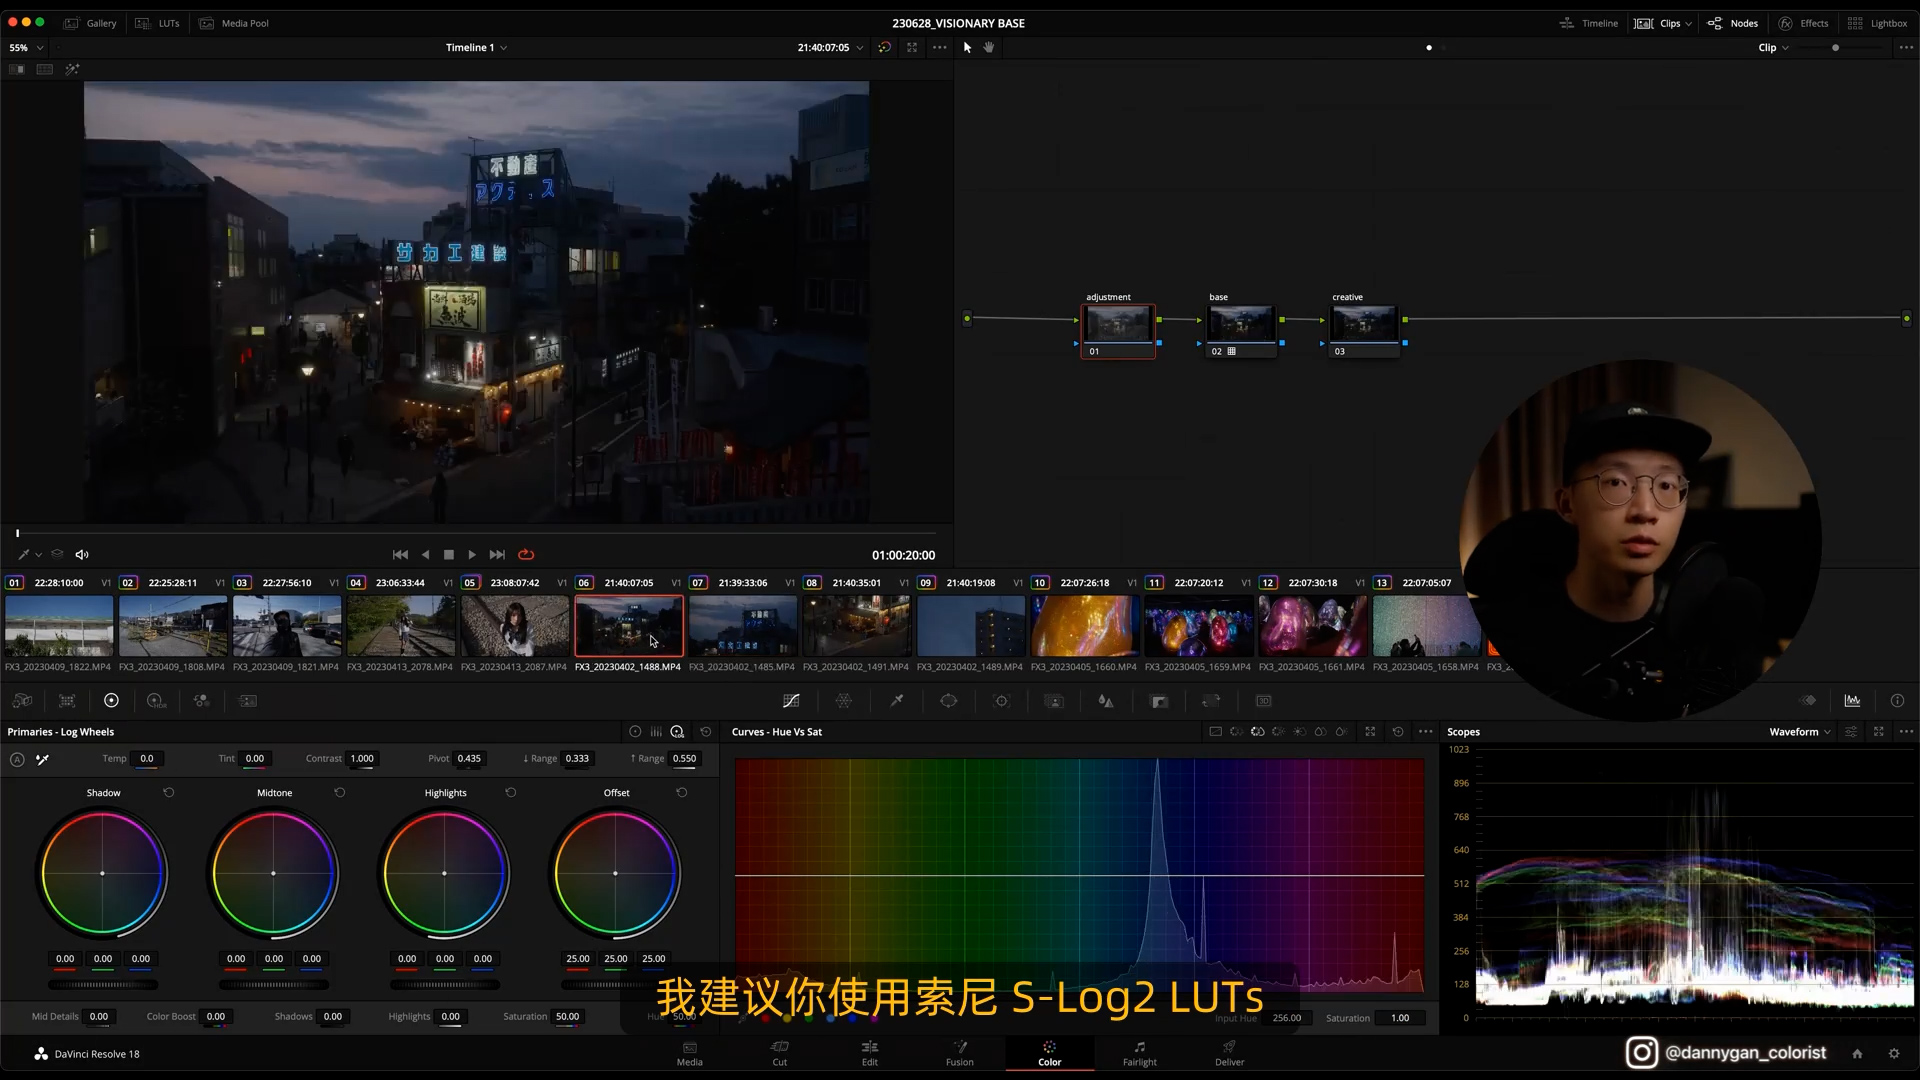Open the Color Warper palette
Screen dimensions: 1920x1080
pyautogui.click(x=844, y=701)
